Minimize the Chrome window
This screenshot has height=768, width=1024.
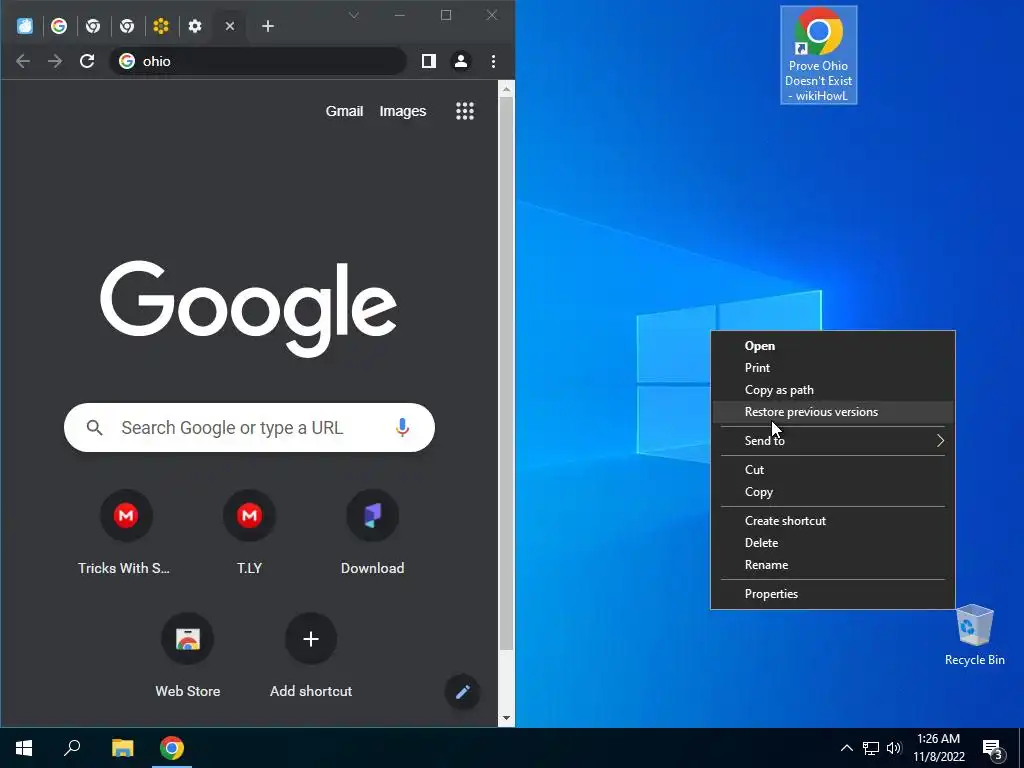pos(400,15)
